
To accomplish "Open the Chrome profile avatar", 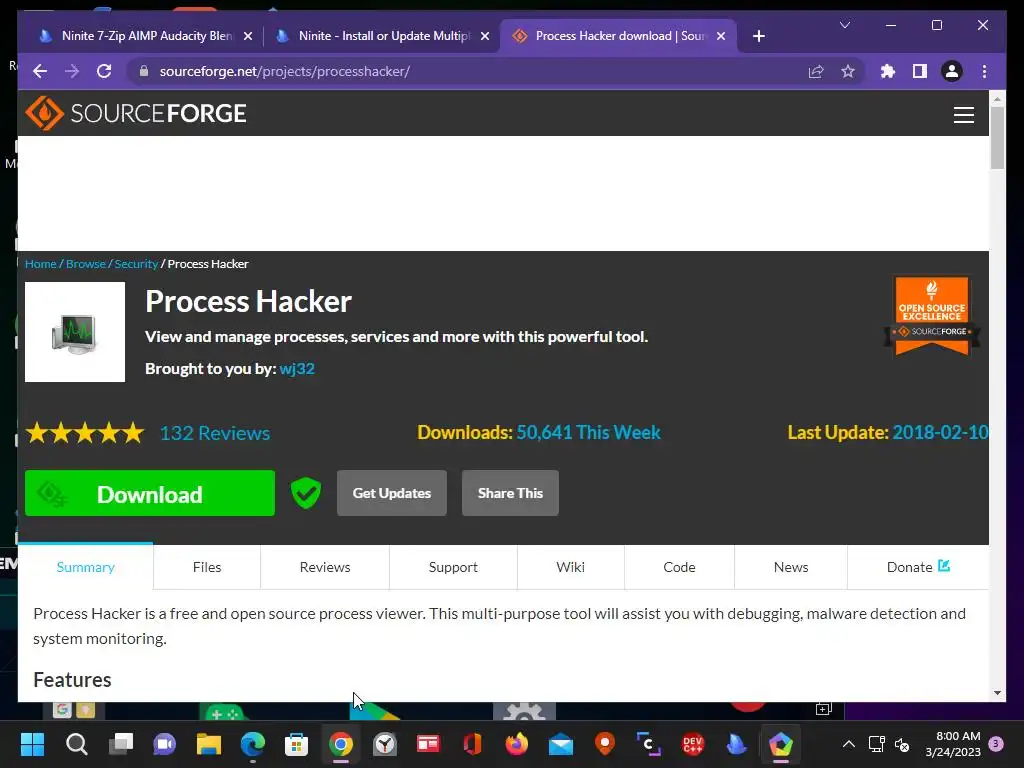I will tap(952, 71).
